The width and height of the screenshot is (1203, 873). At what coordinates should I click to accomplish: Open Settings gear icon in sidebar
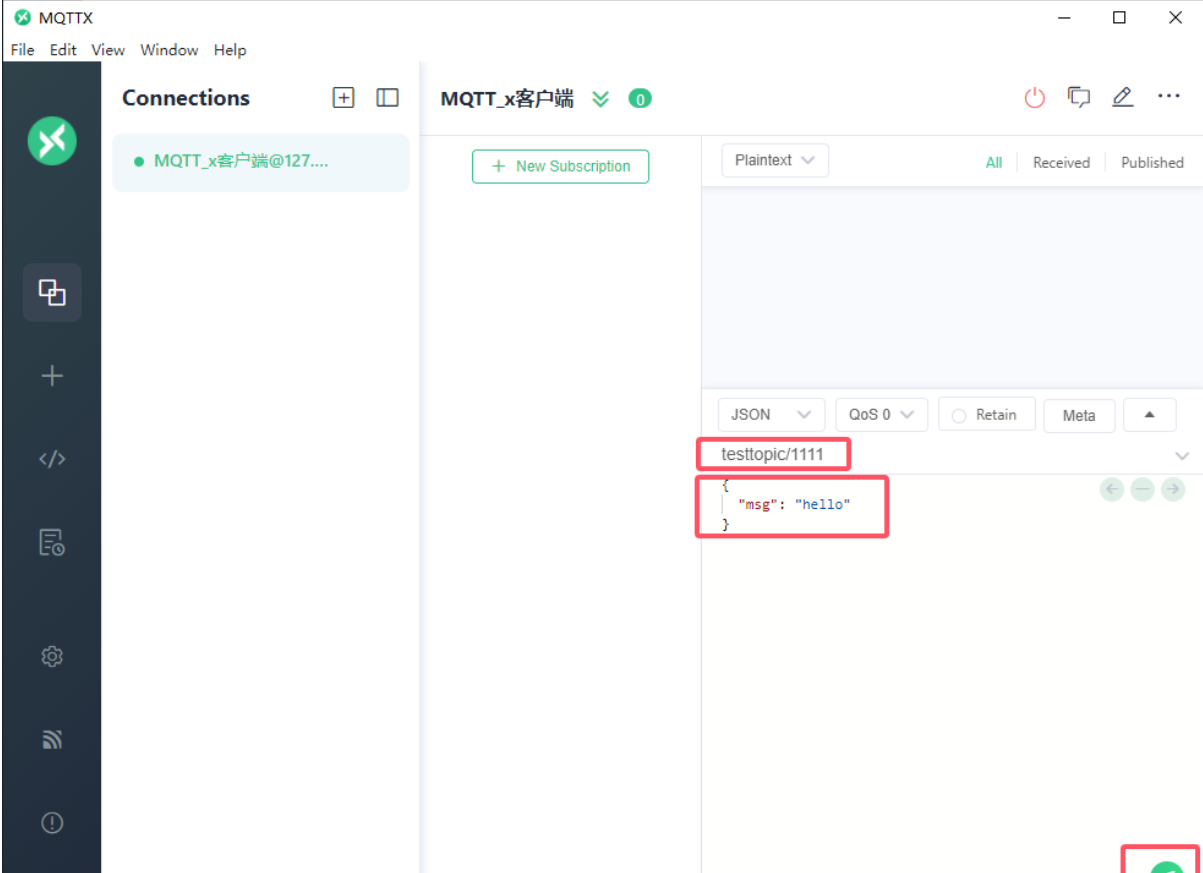click(52, 657)
